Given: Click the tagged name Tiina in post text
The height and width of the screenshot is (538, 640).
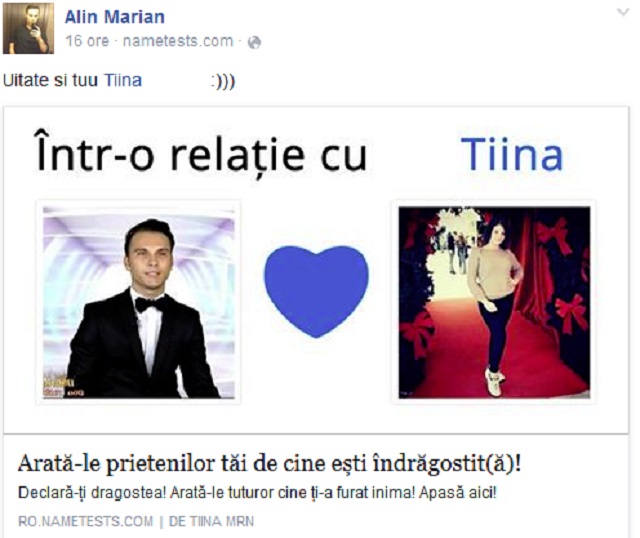Looking at the screenshot, I should (x=123, y=80).
